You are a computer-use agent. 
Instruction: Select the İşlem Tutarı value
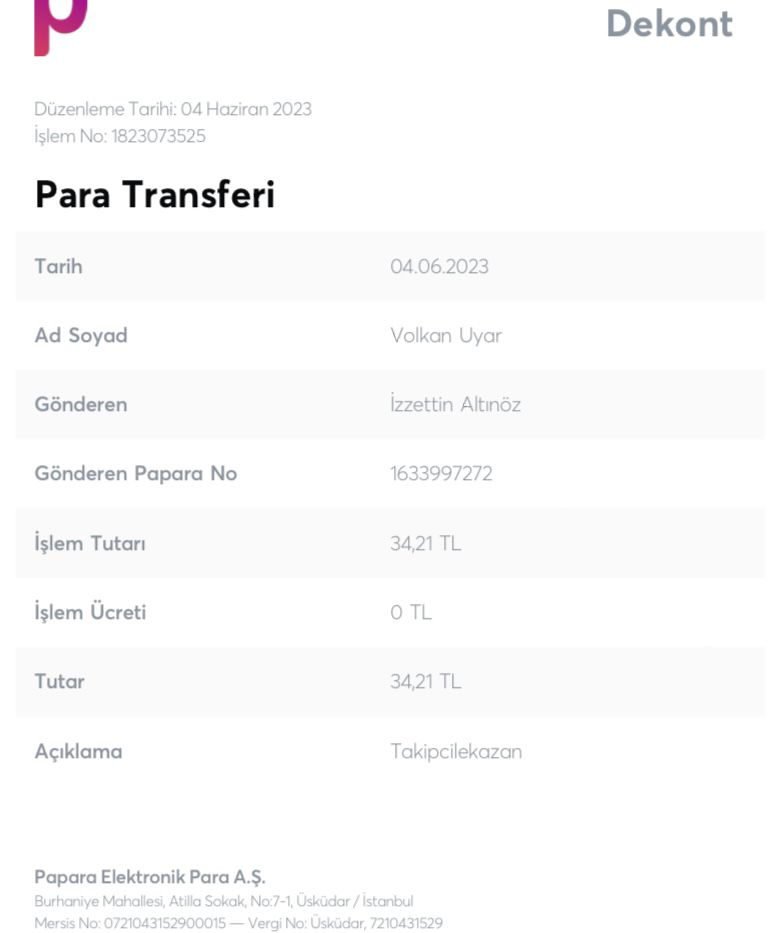point(426,543)
